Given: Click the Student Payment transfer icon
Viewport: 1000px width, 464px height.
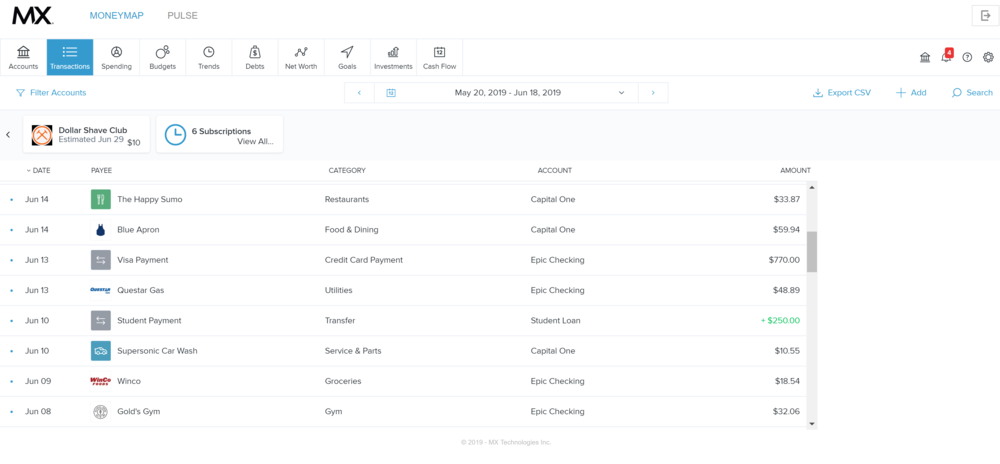Looking at the screenshot, I should [101, 321].
